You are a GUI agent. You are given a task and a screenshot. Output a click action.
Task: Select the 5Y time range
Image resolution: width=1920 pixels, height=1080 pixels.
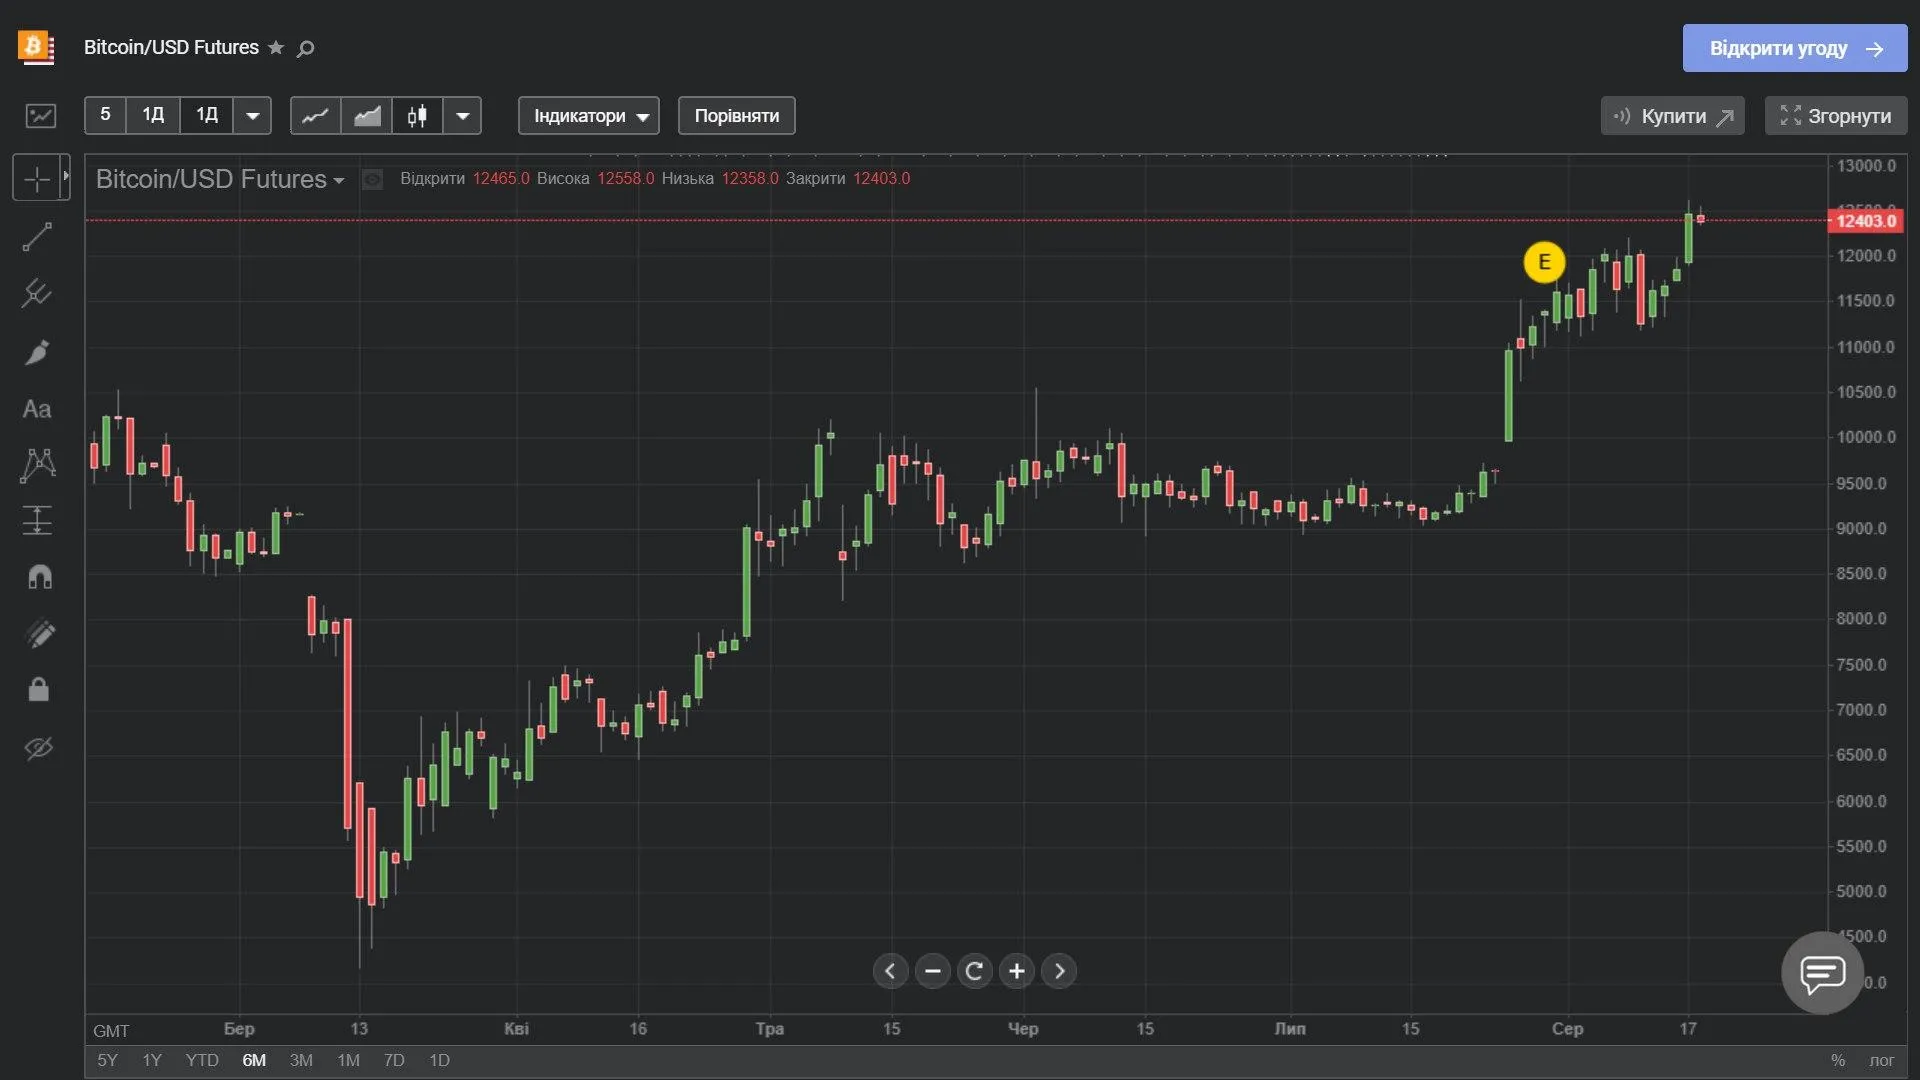coord(107,1060)
